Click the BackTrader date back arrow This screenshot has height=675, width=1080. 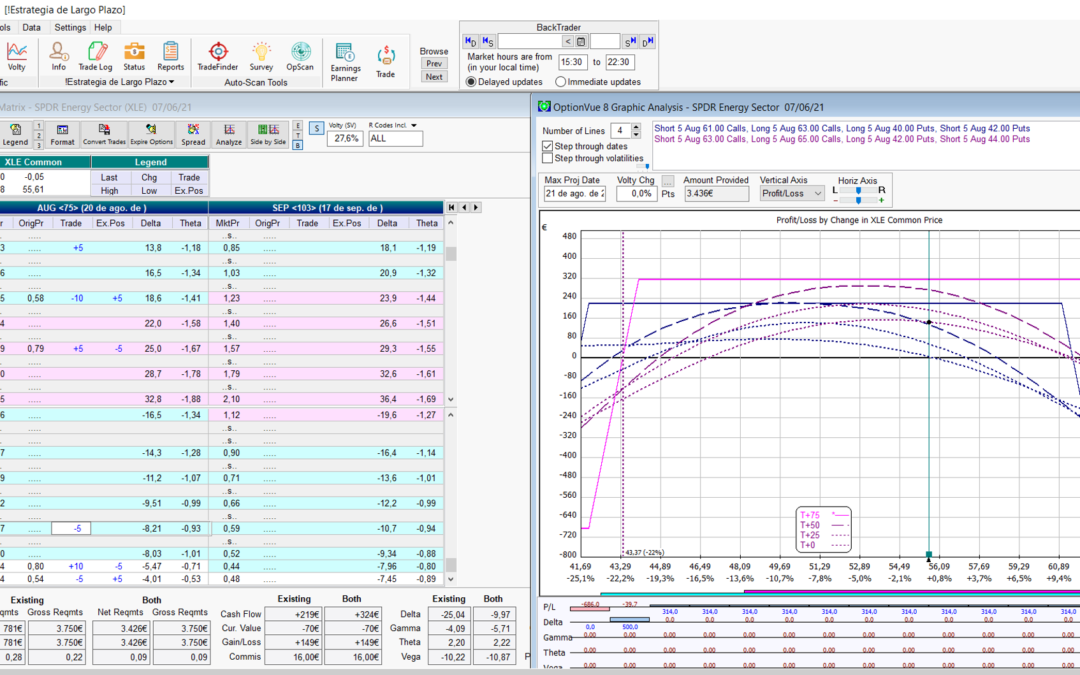(x=568, y=42)
